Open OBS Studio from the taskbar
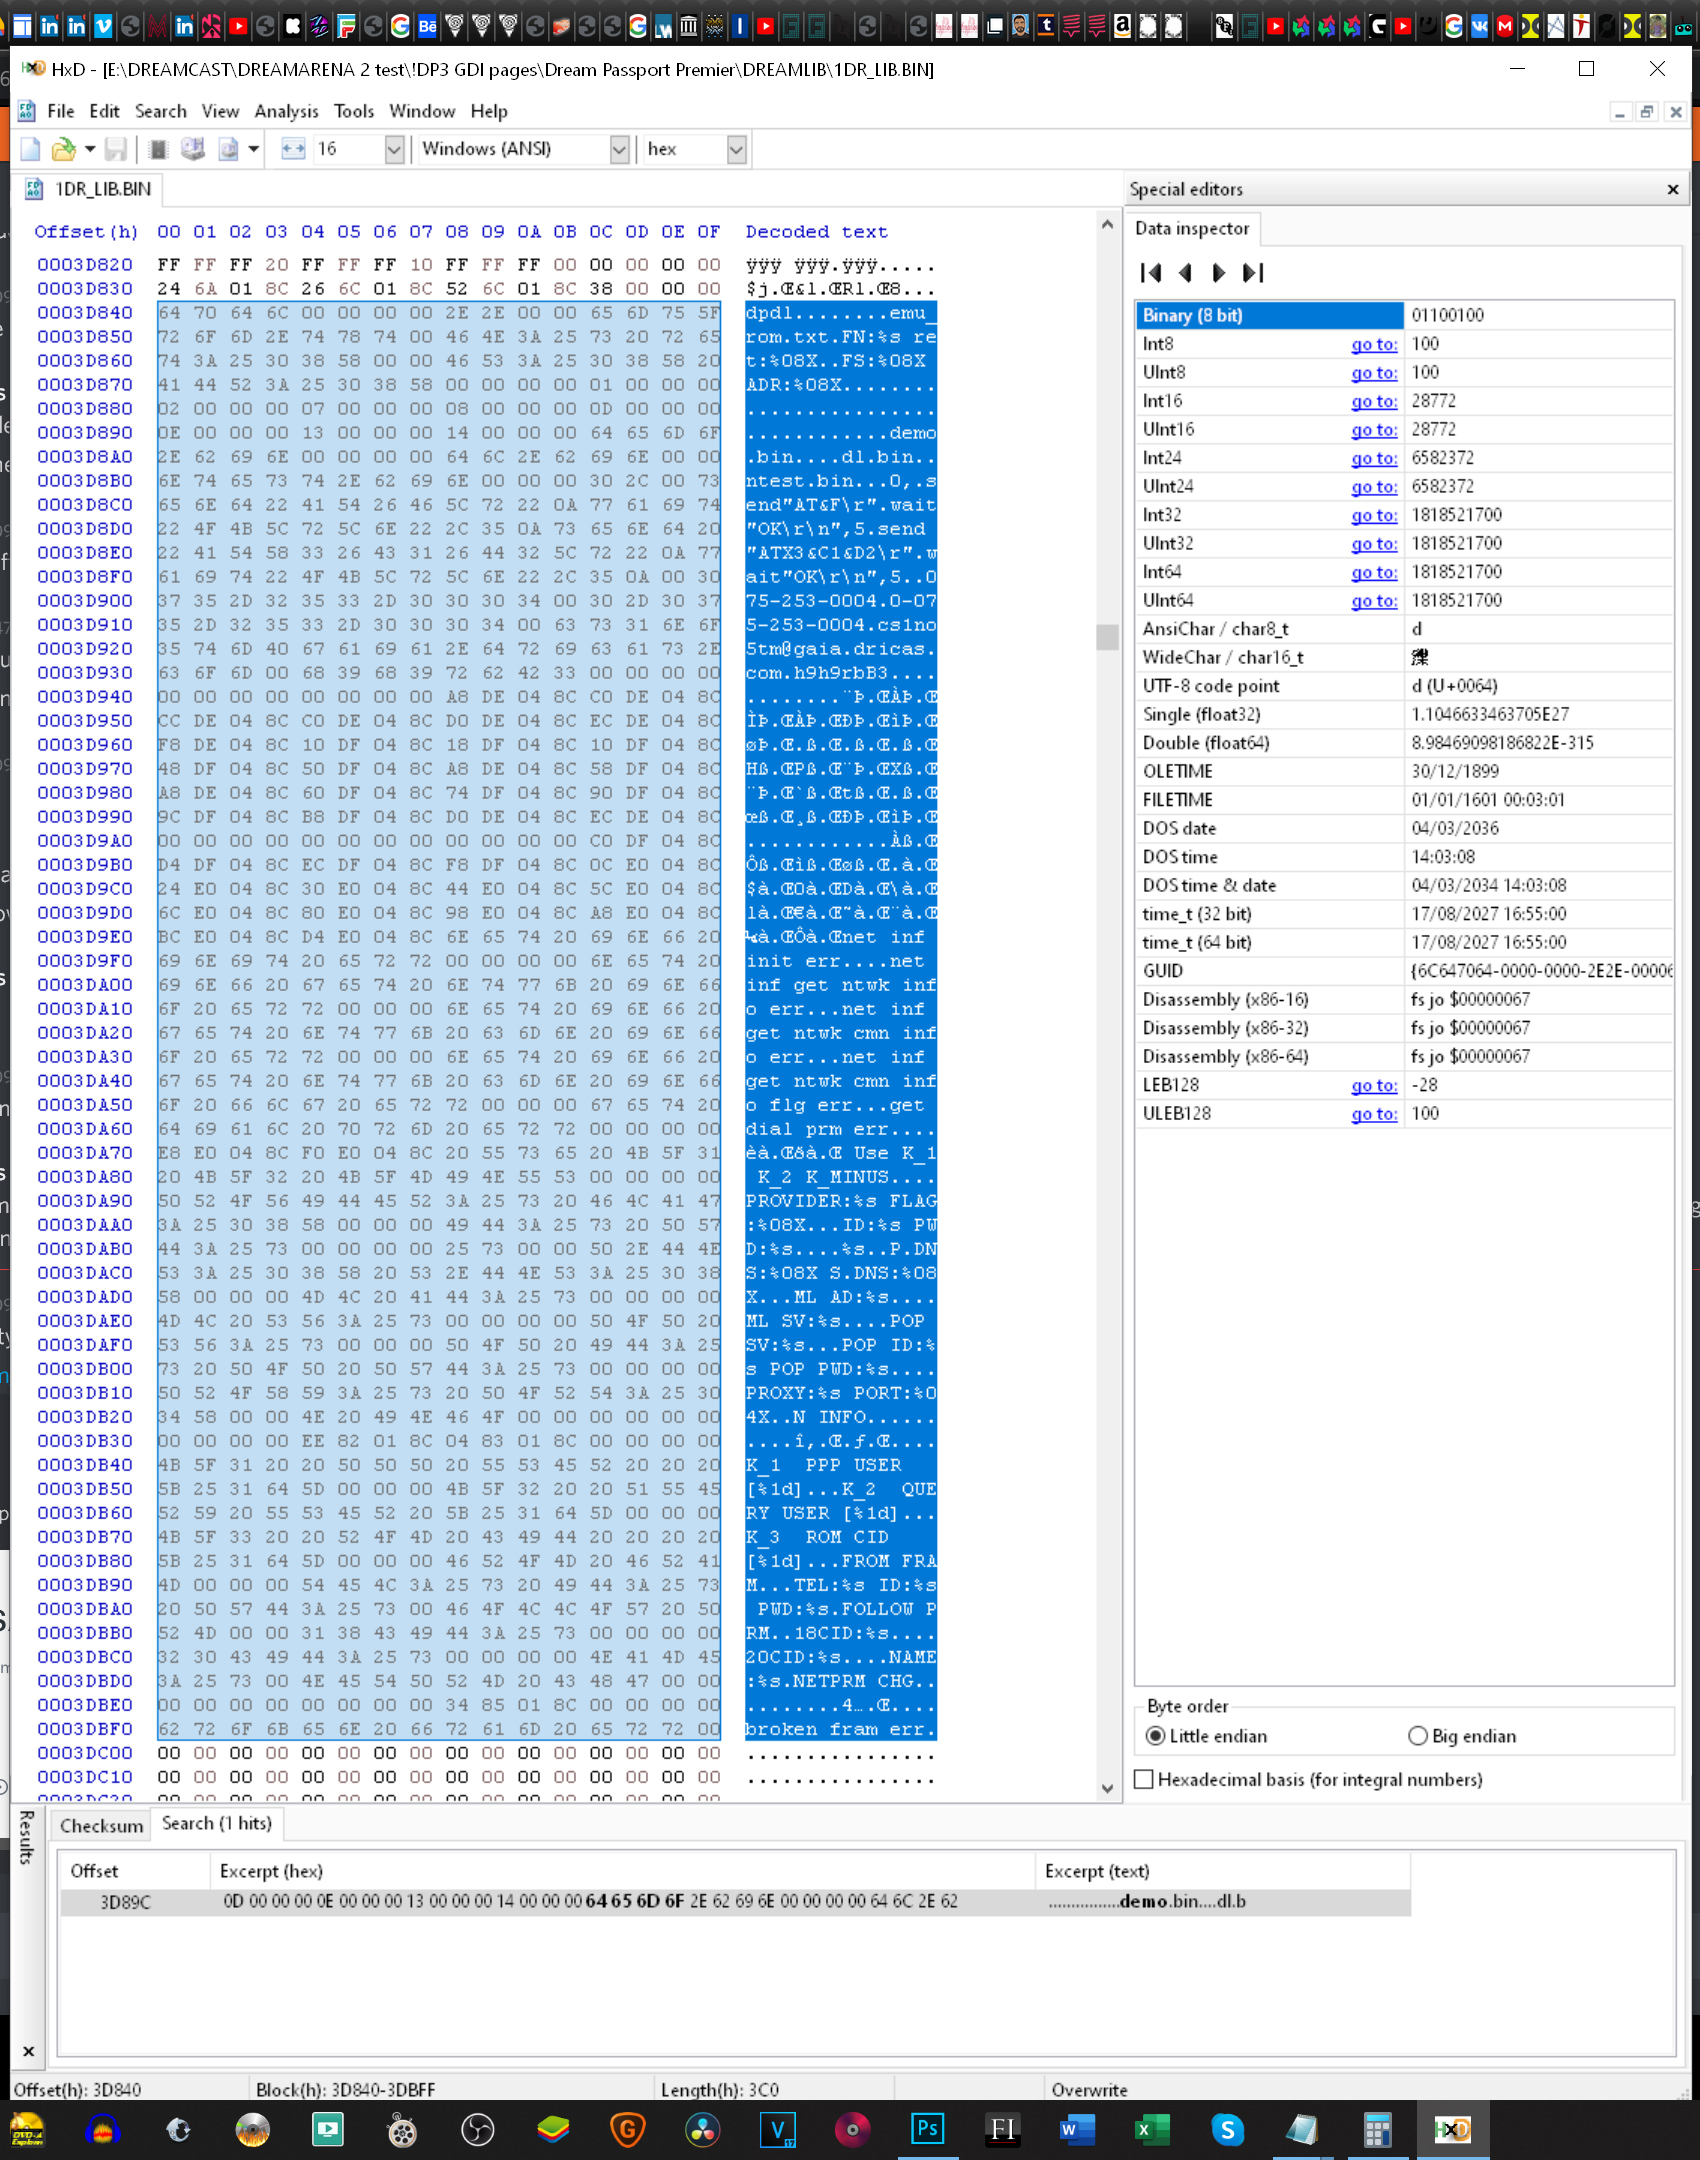The image size is (1700, 2160). [x=477, y=2130]
